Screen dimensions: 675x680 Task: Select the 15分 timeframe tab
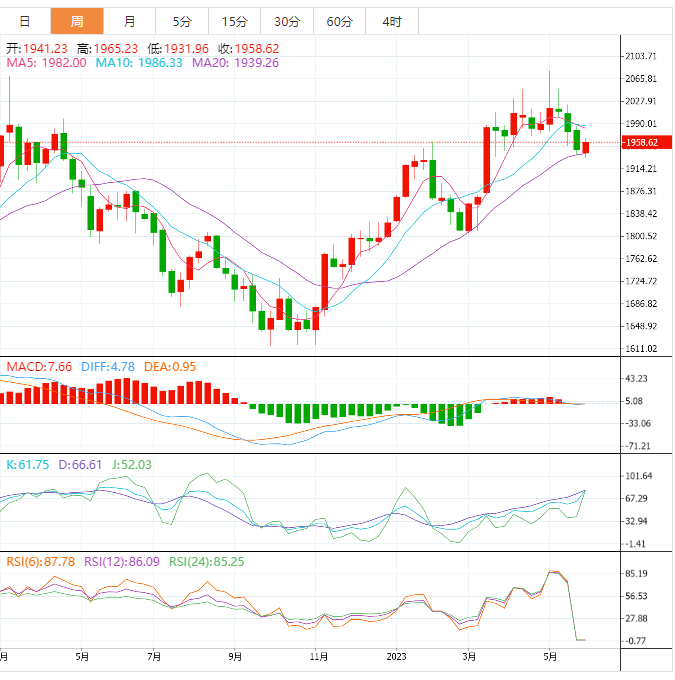tap(234, 21)
